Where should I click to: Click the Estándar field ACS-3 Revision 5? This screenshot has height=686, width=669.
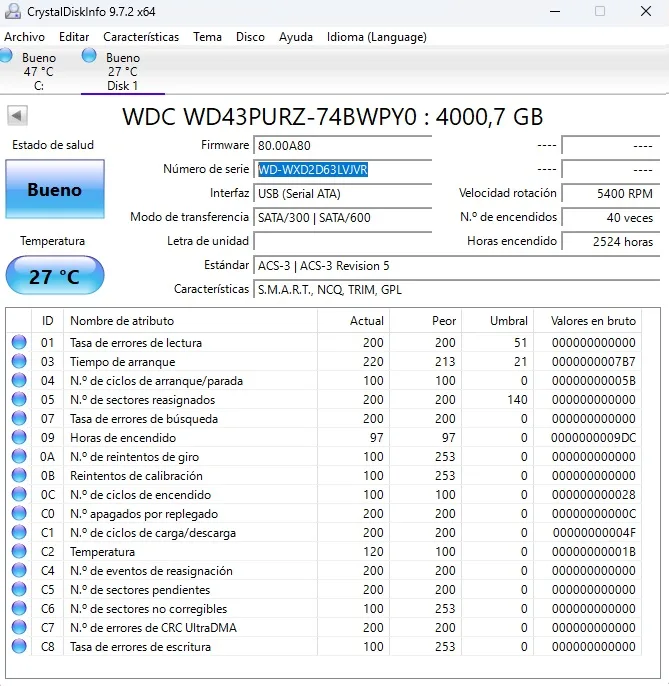pos(456,266)
